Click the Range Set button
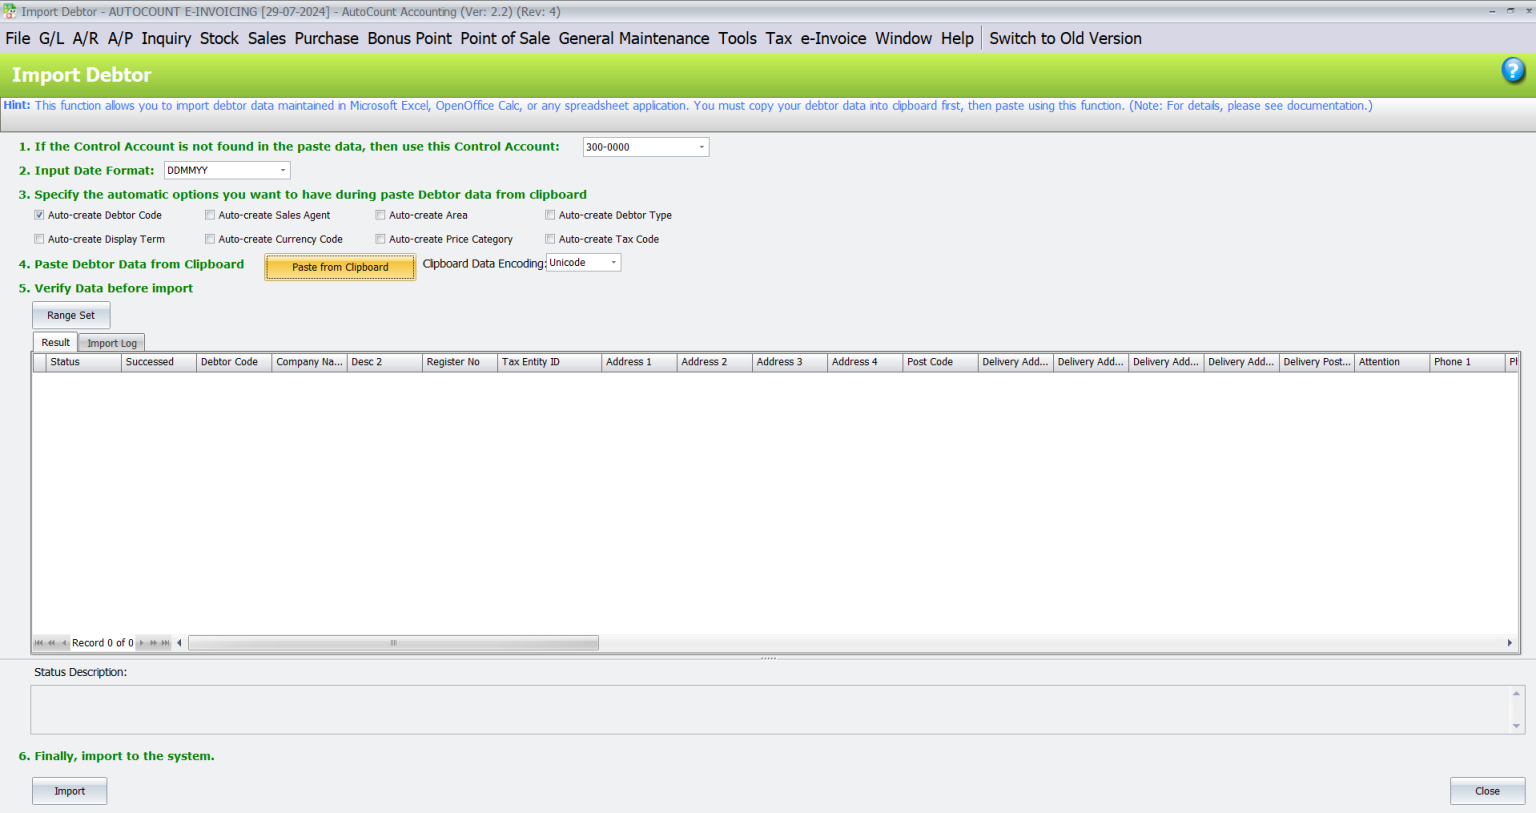 [71, 315]
